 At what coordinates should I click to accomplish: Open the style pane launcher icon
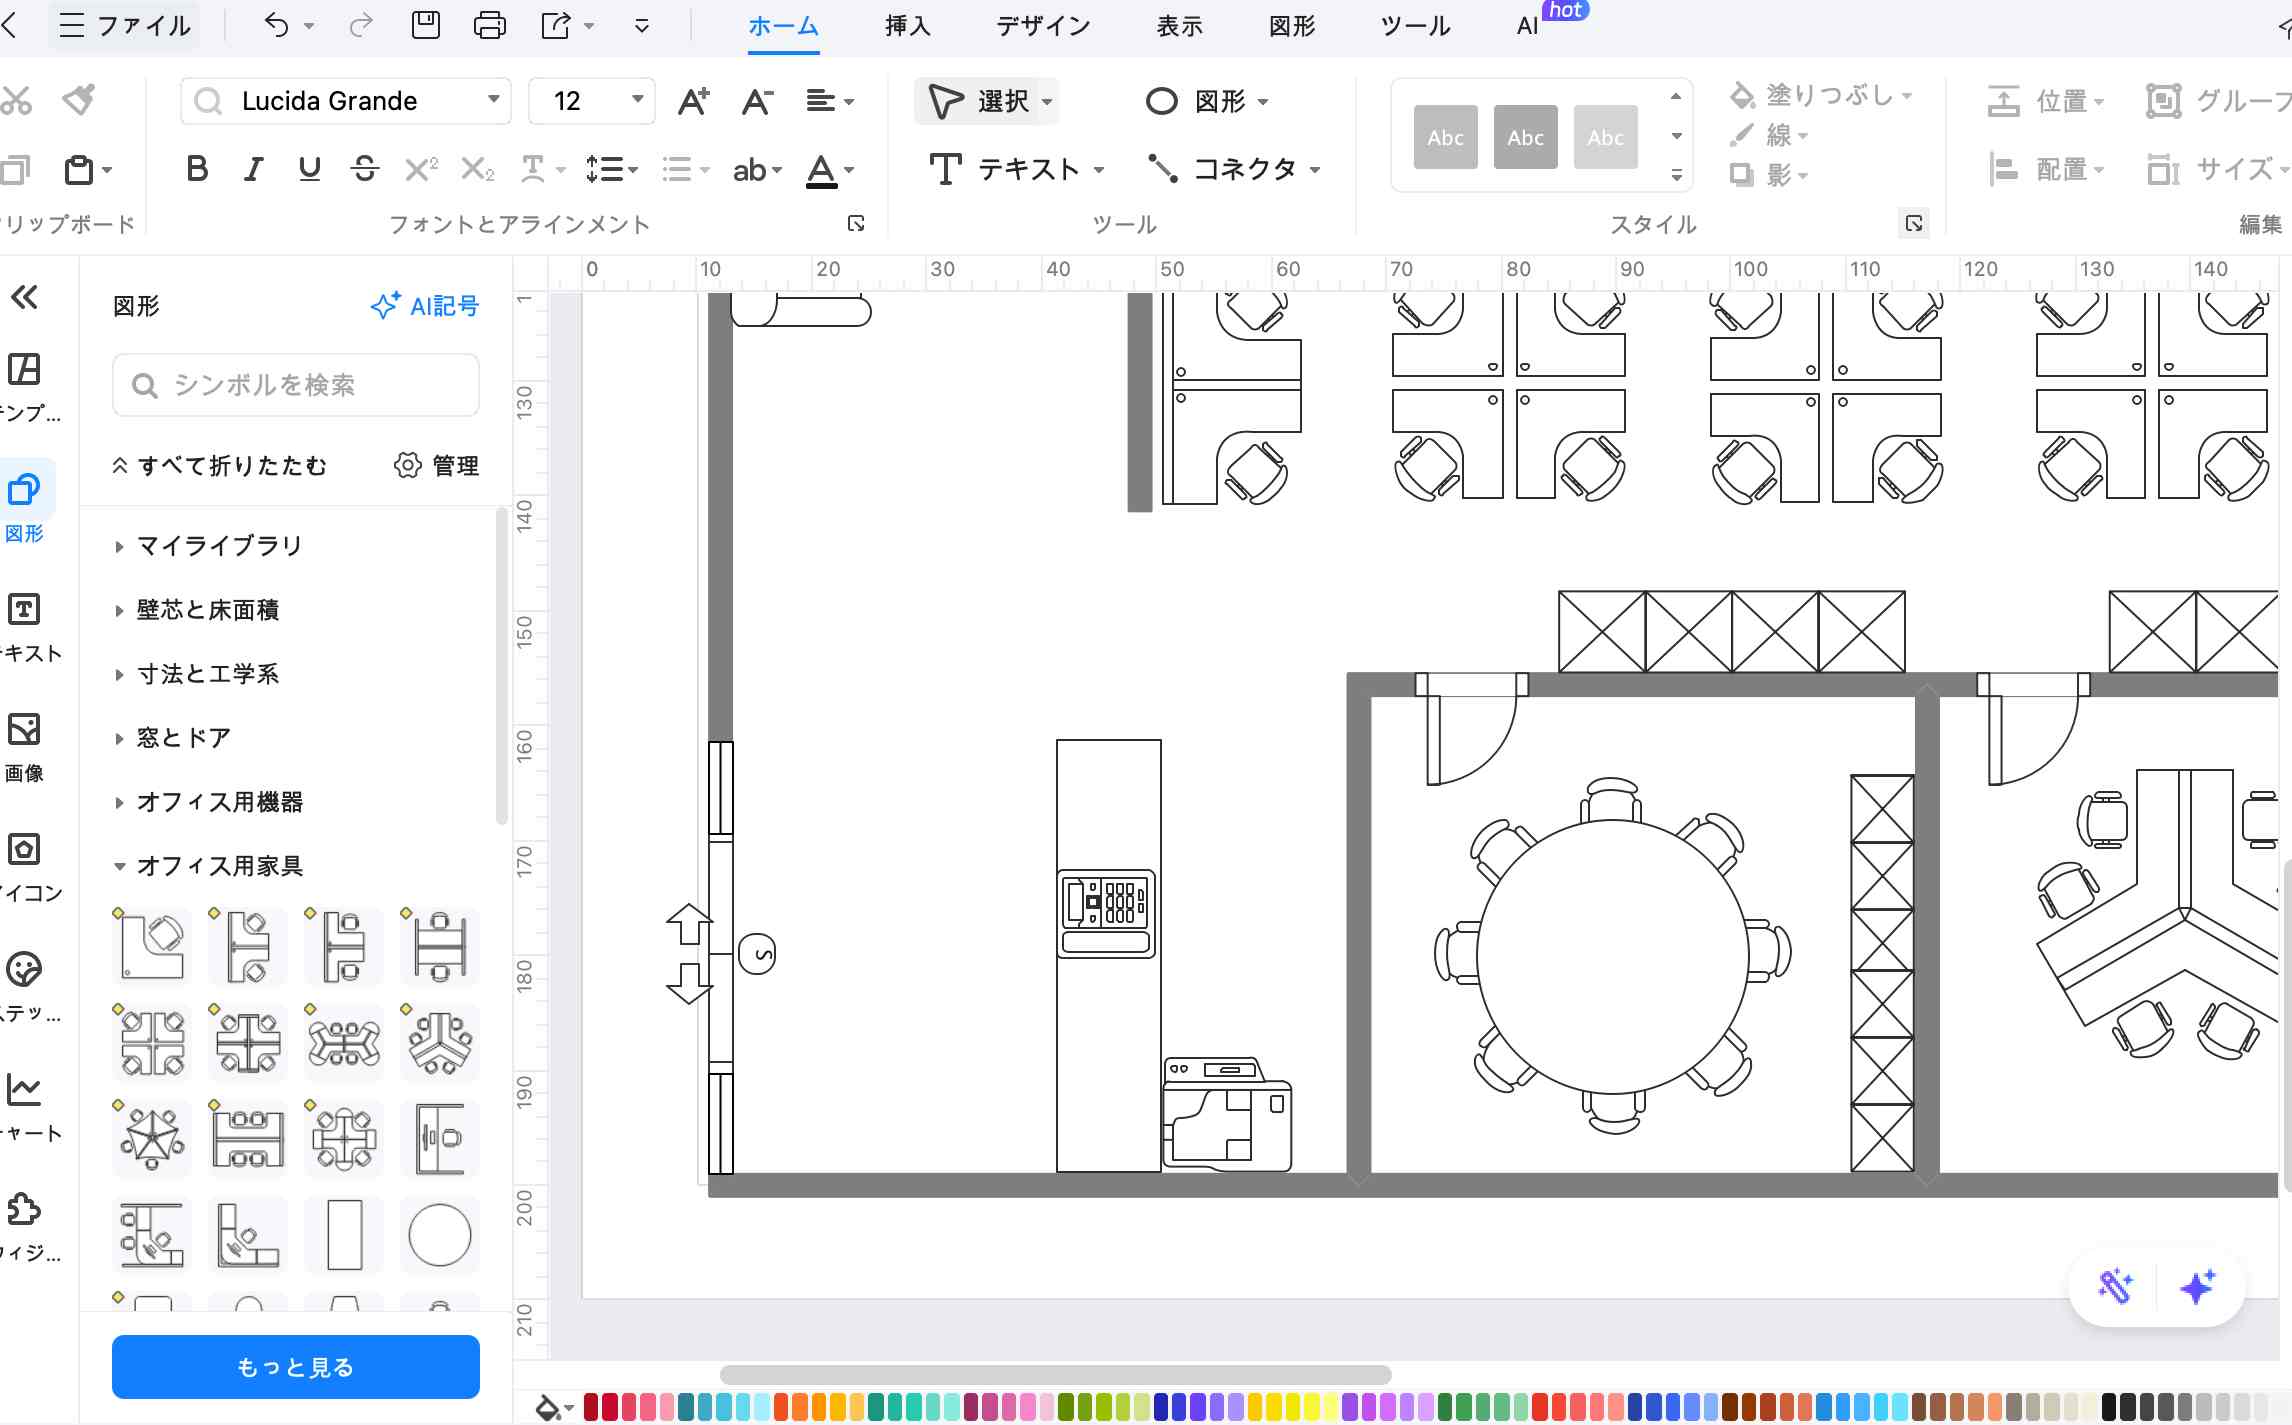pos(1913,223)
